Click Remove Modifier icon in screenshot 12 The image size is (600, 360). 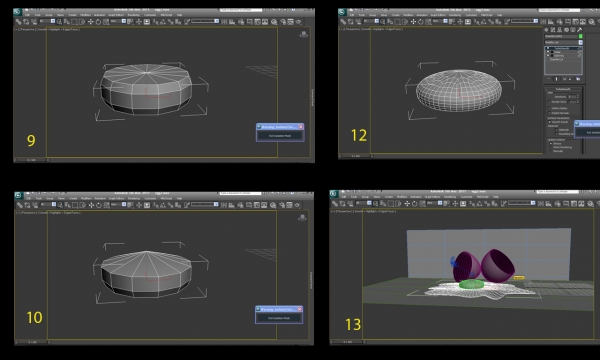click(x=570, y=79)
